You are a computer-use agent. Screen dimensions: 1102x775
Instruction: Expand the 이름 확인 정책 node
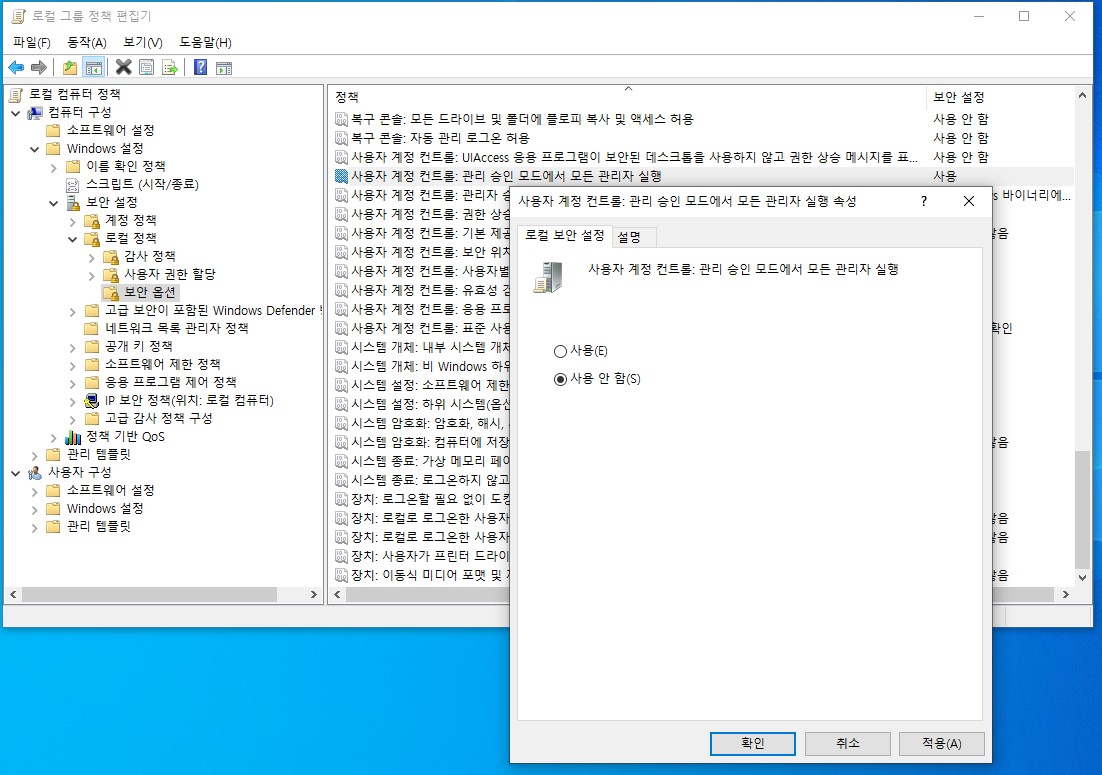point(53,167)
